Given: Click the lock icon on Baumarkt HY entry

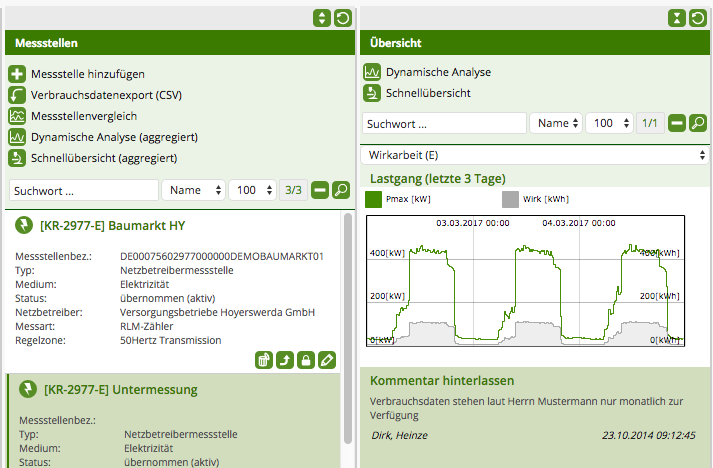Looking at the screenshot, I should [x=305, y=361].
